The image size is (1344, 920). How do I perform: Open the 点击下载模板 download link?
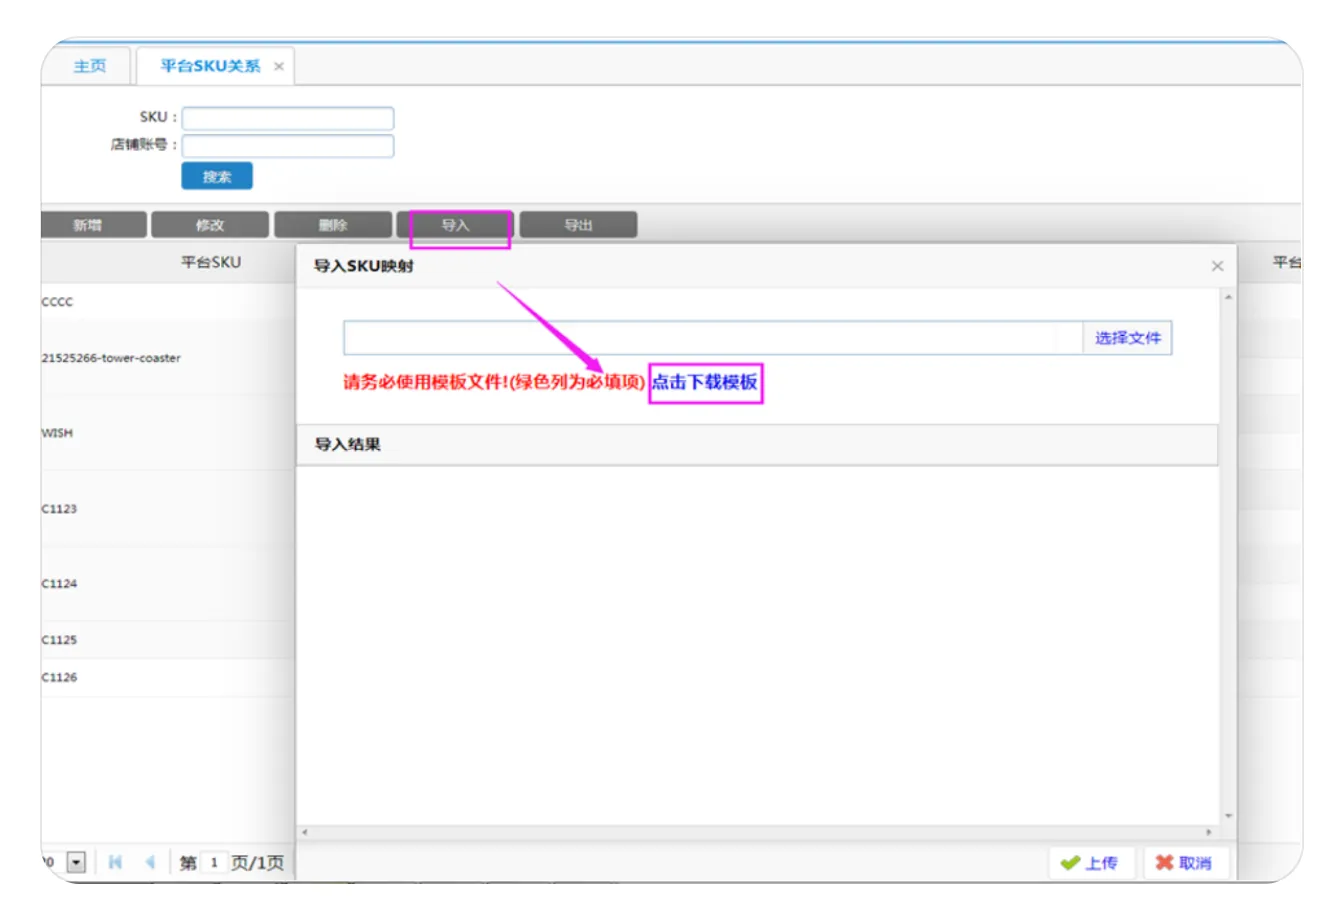(x=705, y=382)
